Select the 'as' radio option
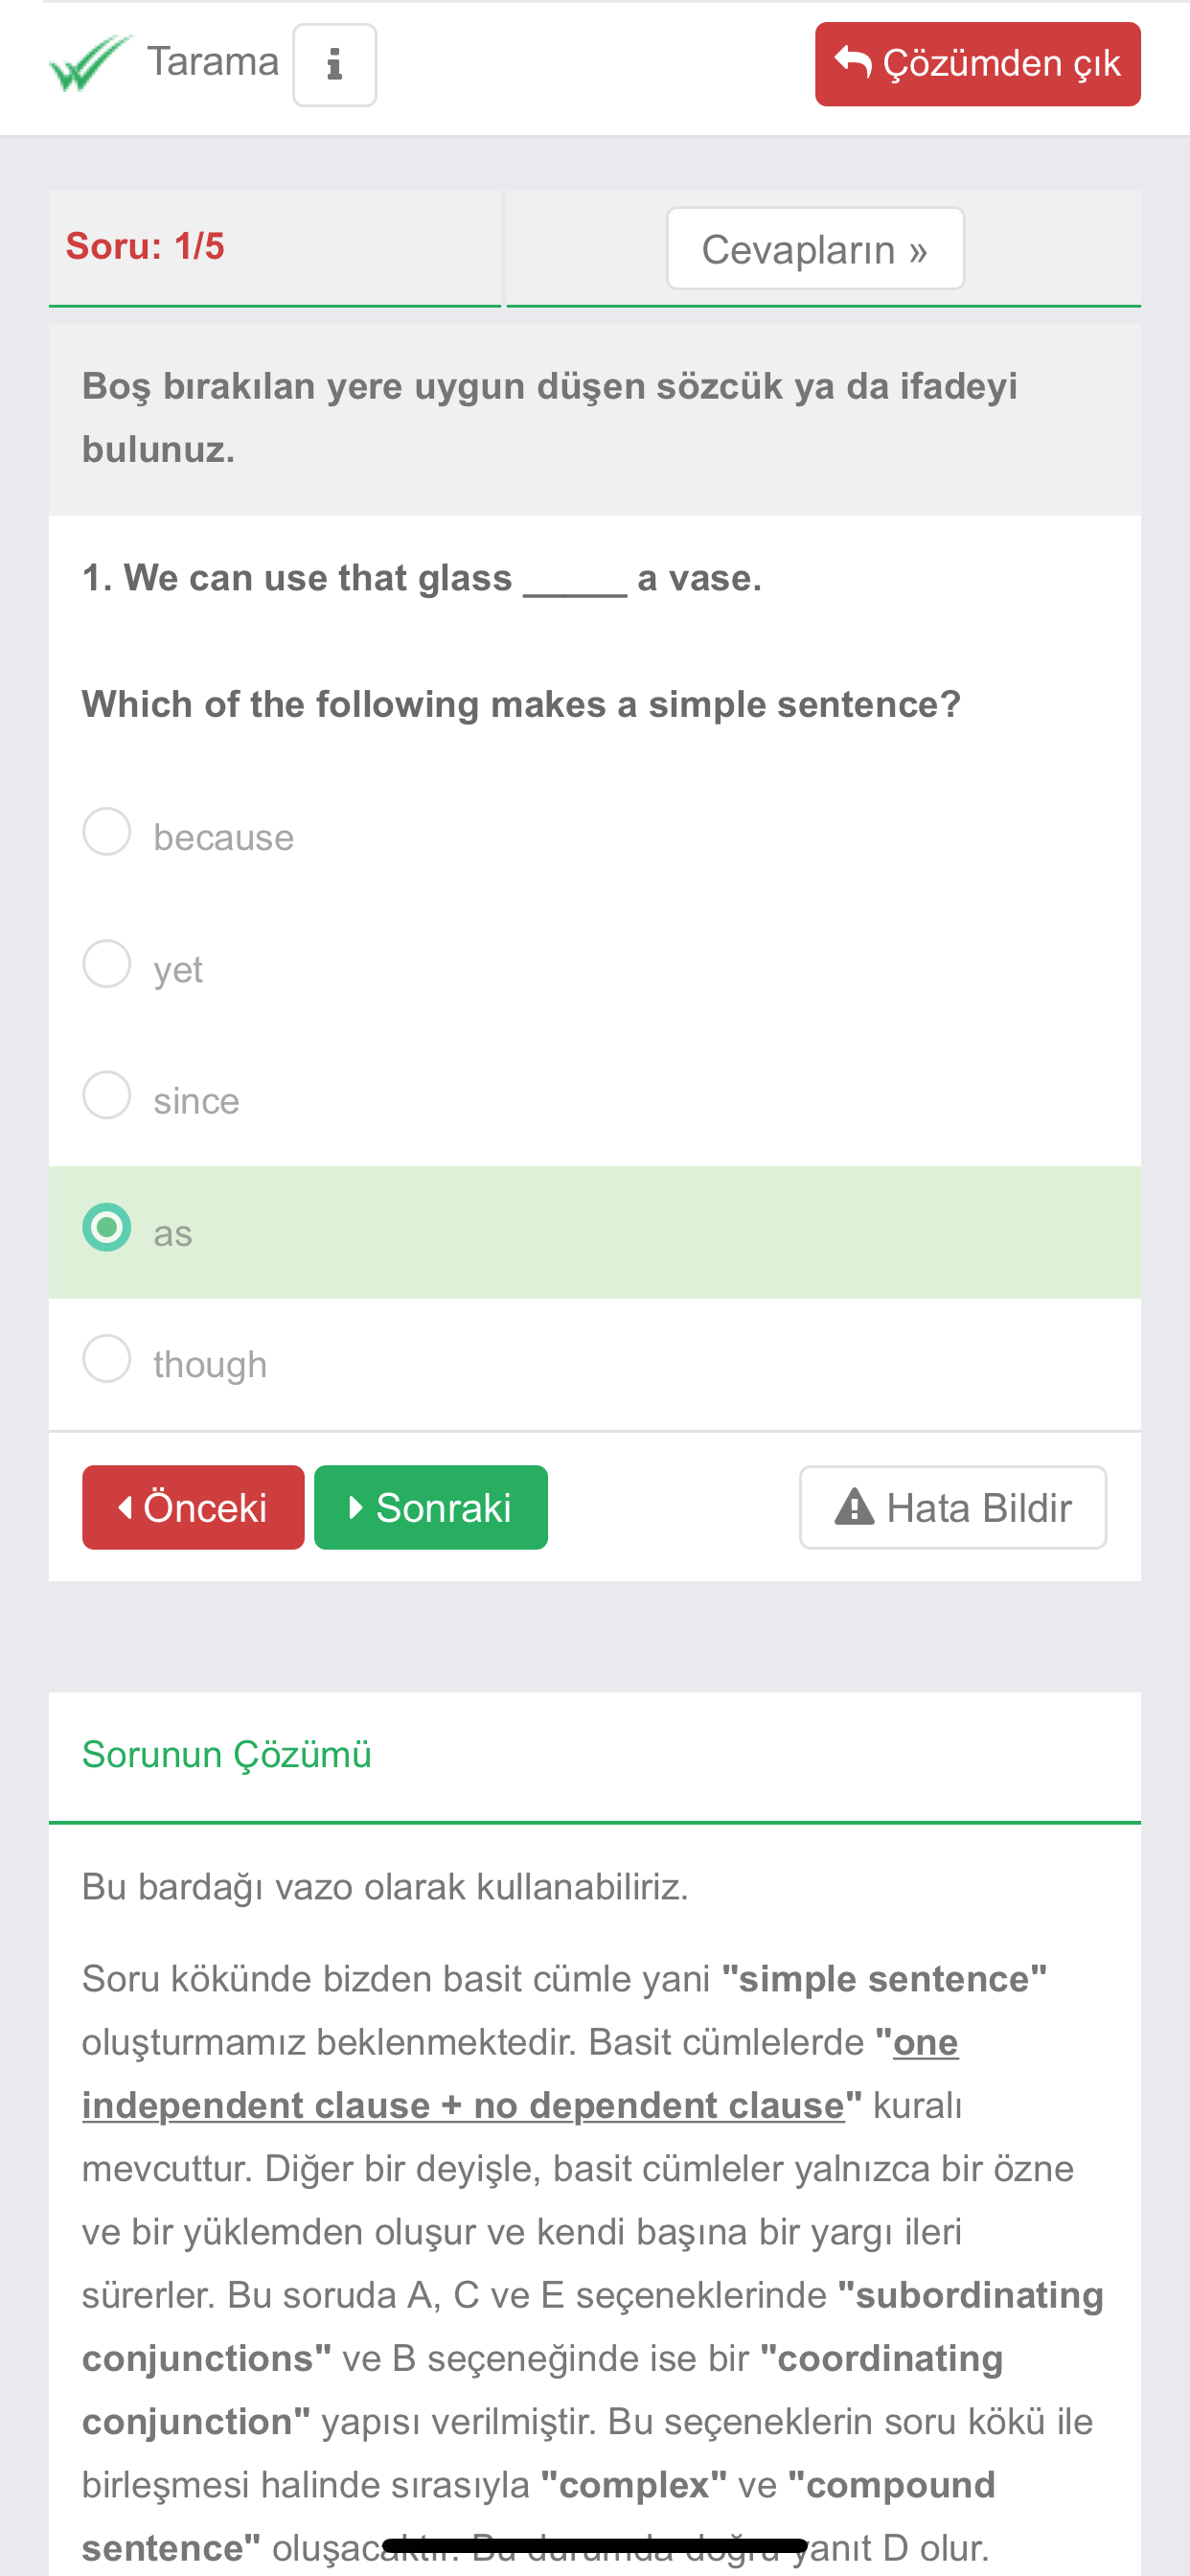Image resolution: width=1190 pixels, height=2576 pixels. [107, 1228]
